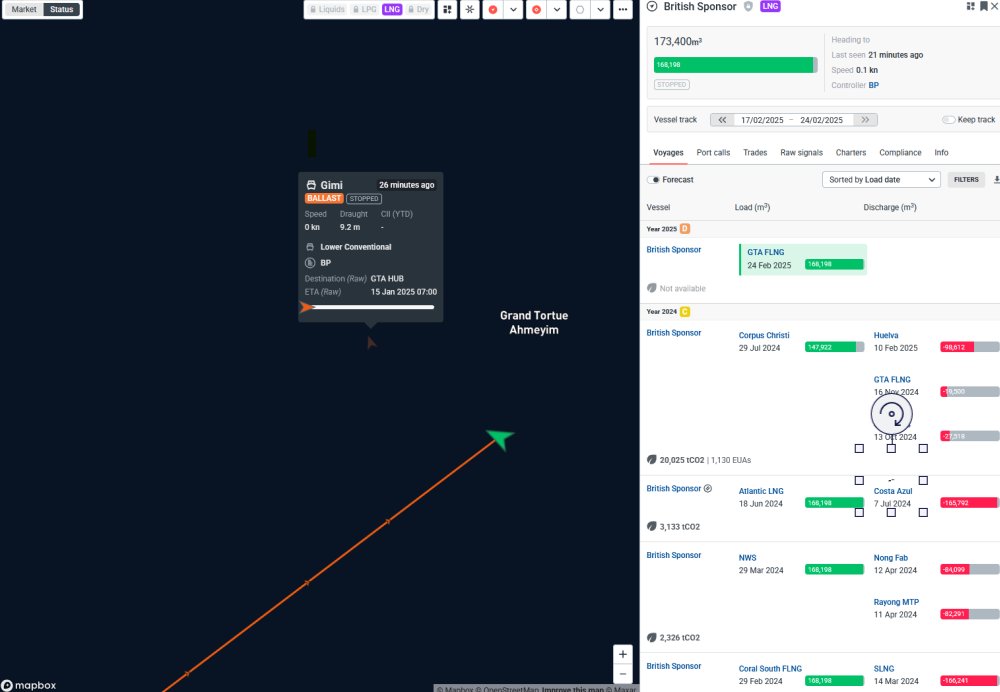Open the Charters tab
The height and width of the screenshot is (692, 1000).
coord(851,153)
